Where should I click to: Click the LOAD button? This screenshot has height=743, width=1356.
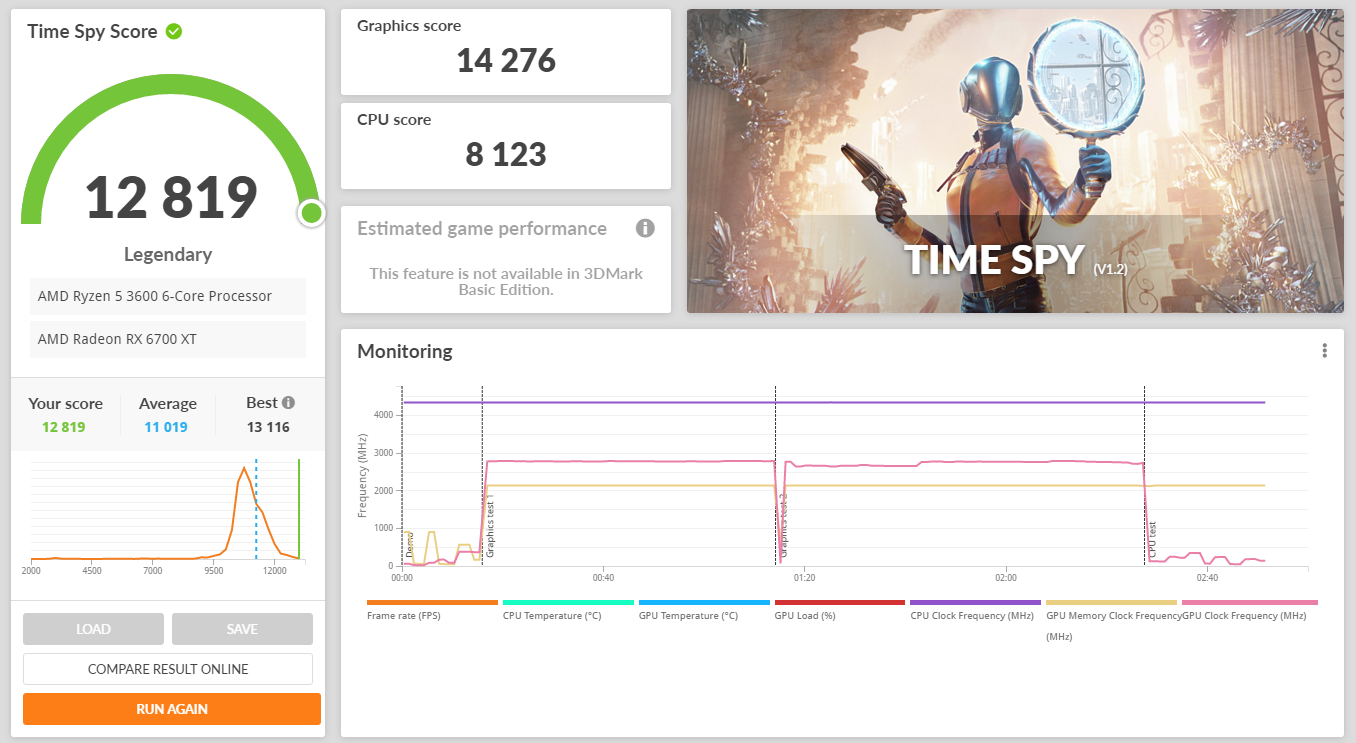[93, 629]
